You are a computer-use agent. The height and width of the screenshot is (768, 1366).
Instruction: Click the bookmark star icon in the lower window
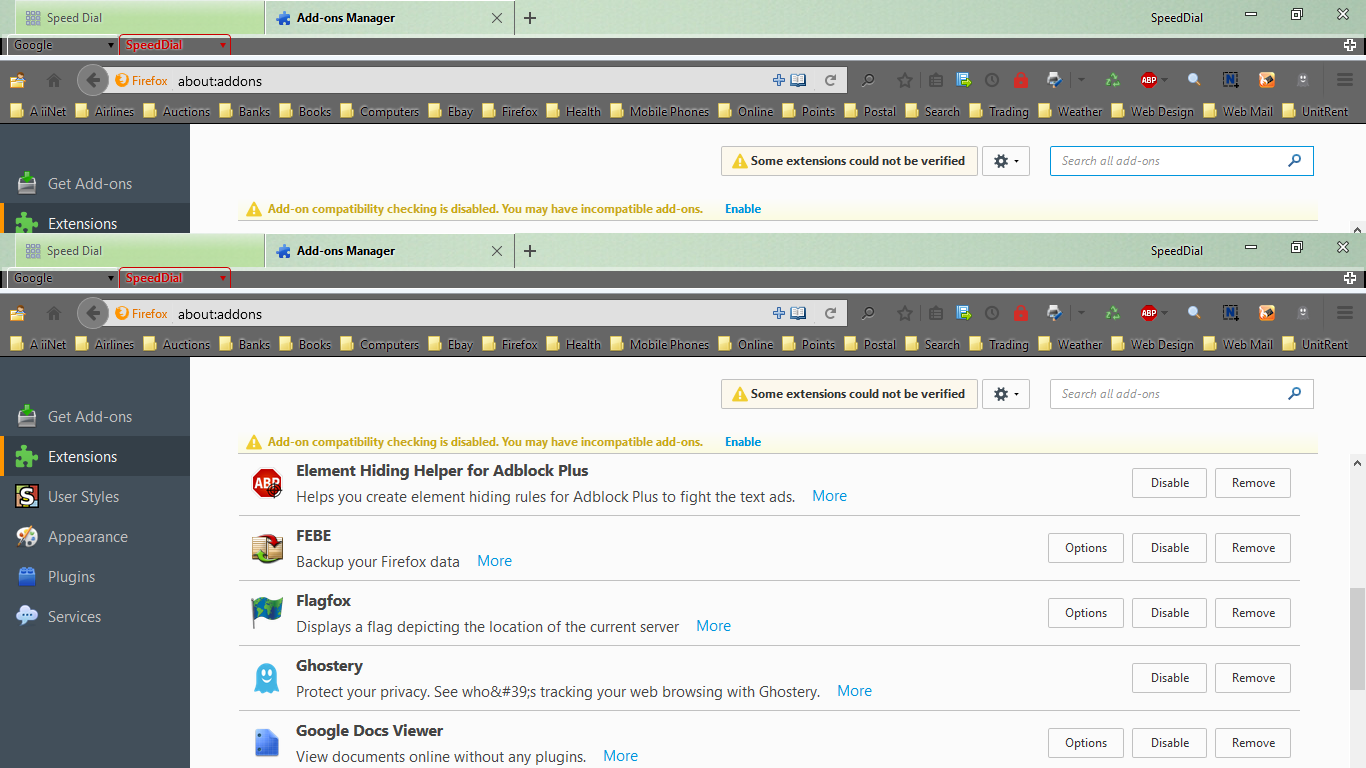click(x=905, y=313)
